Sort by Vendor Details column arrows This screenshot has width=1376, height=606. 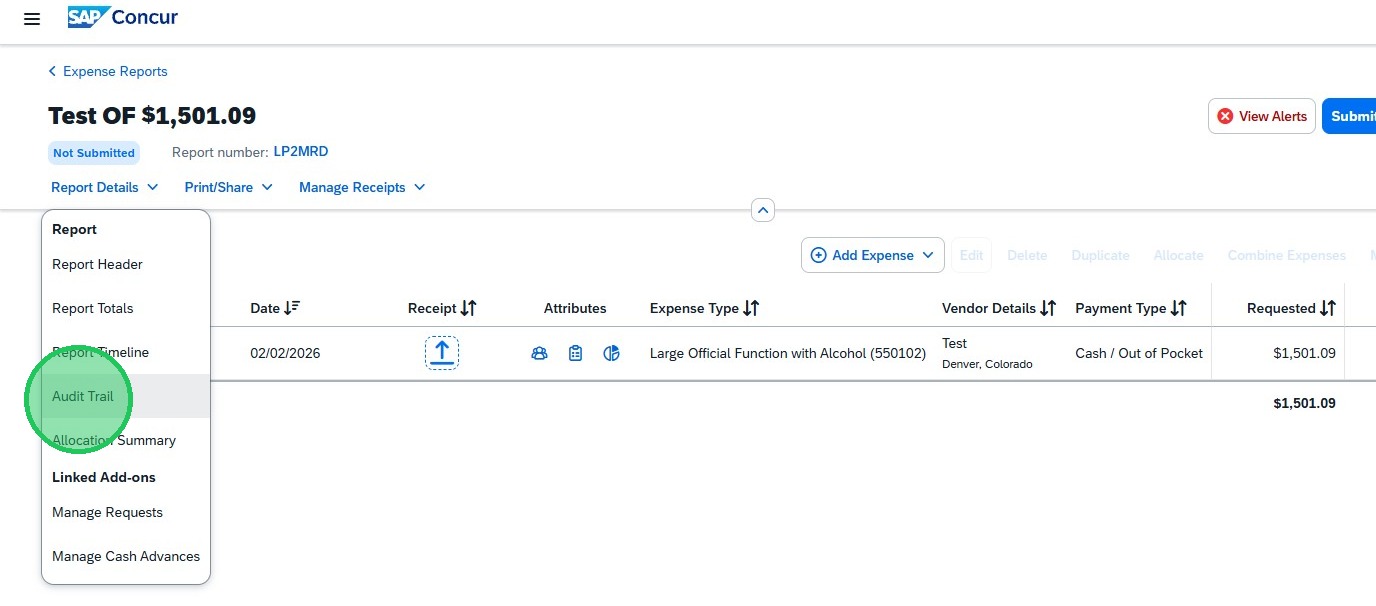1048,308
